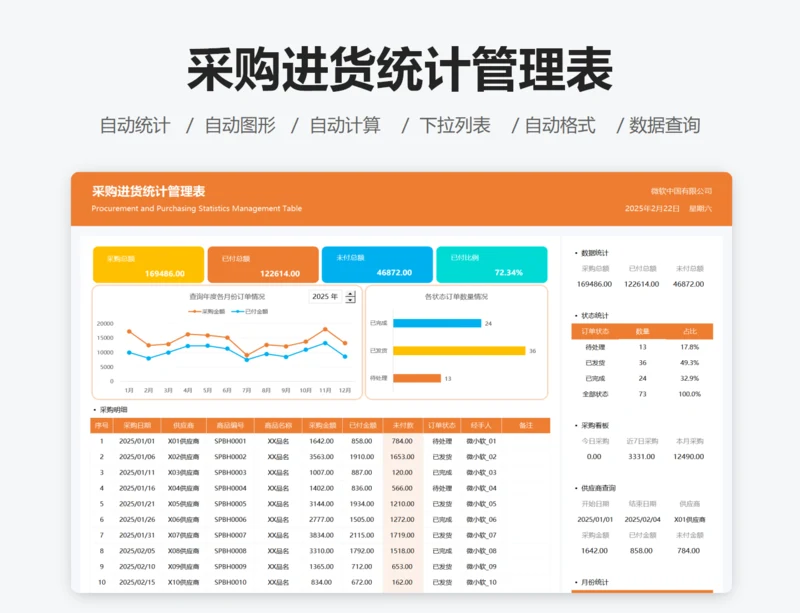This screenshot has height=613, width=800.
Task: Click the 采购金额 legend entry in line chart
Action: pyautogui.click(x=207, y=311)
